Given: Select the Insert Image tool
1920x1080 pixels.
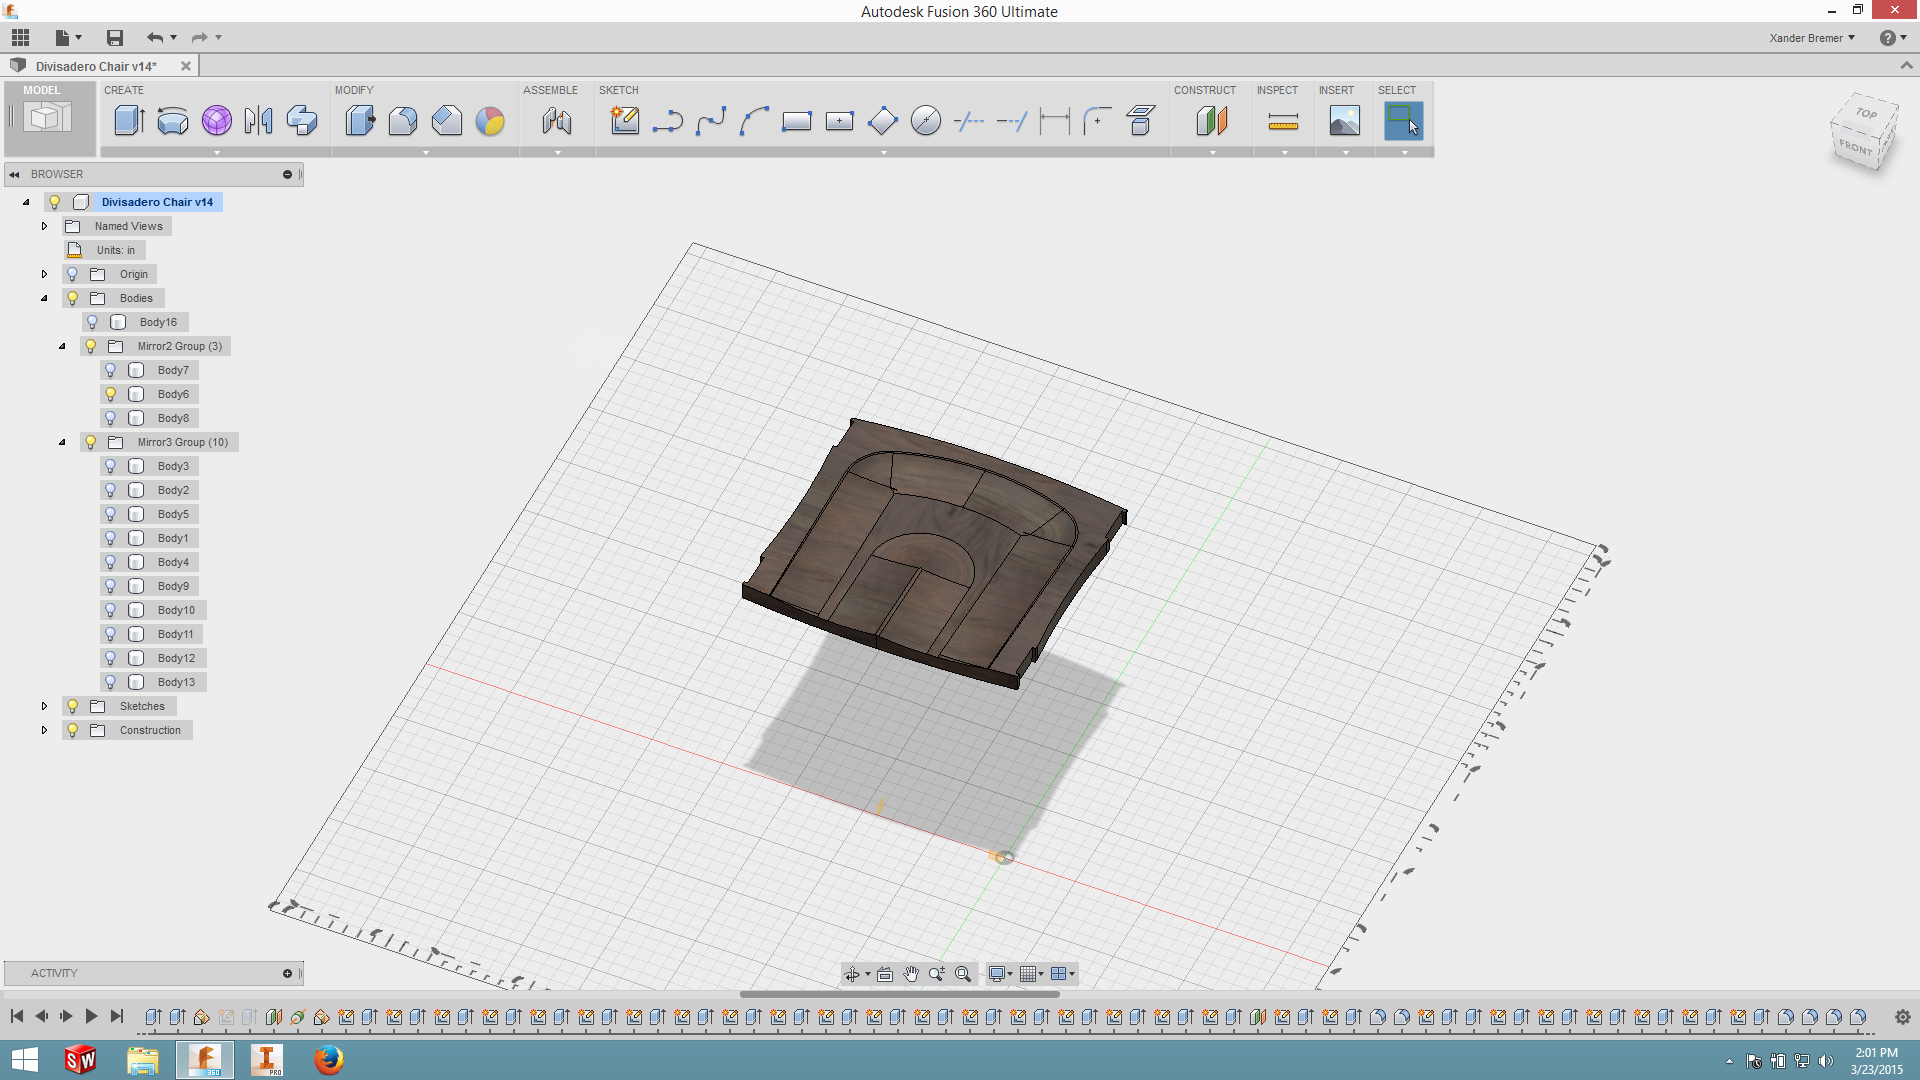Looking at the screenshot, I should point(1344,120).
